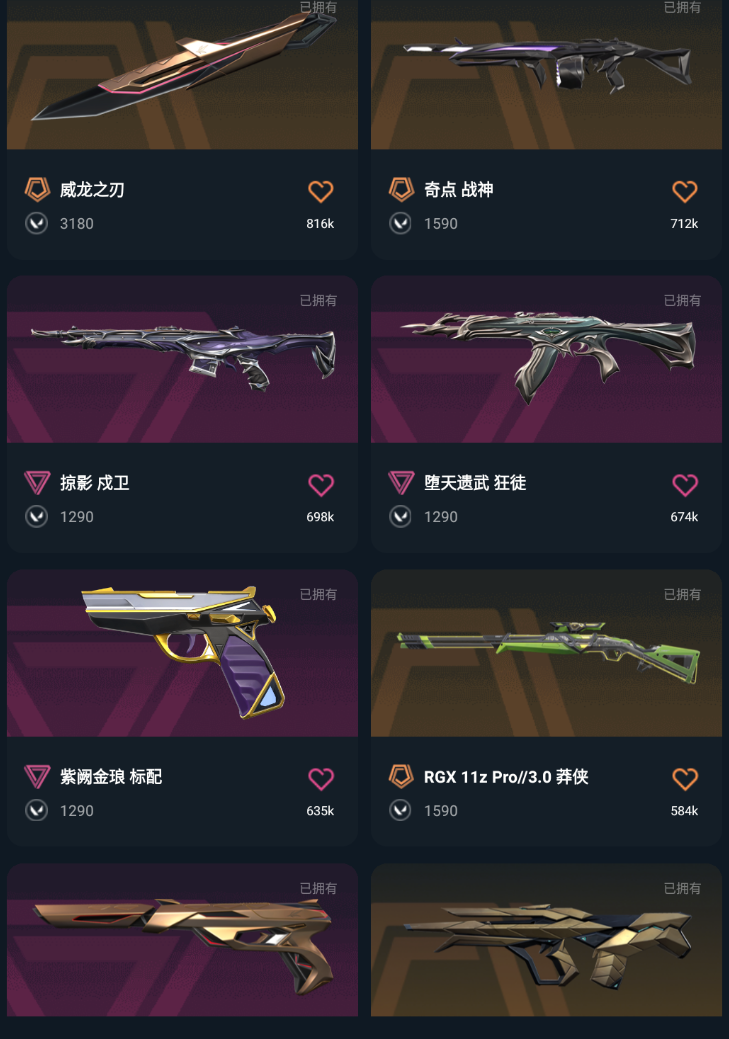The width and height of the screenshot is (729, 1039).
Task: Toggle favorite heart on 奇点 战神
Action: (685, 191)
